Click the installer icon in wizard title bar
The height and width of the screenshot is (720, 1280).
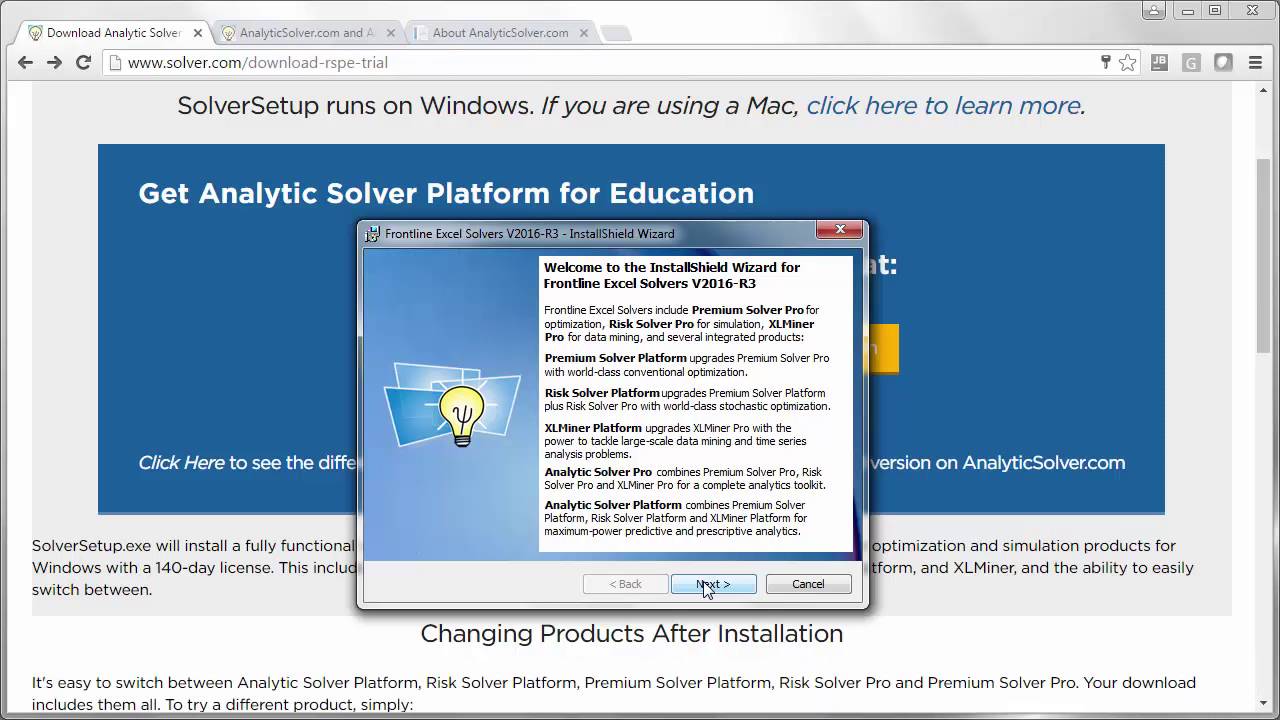point(372,233)
